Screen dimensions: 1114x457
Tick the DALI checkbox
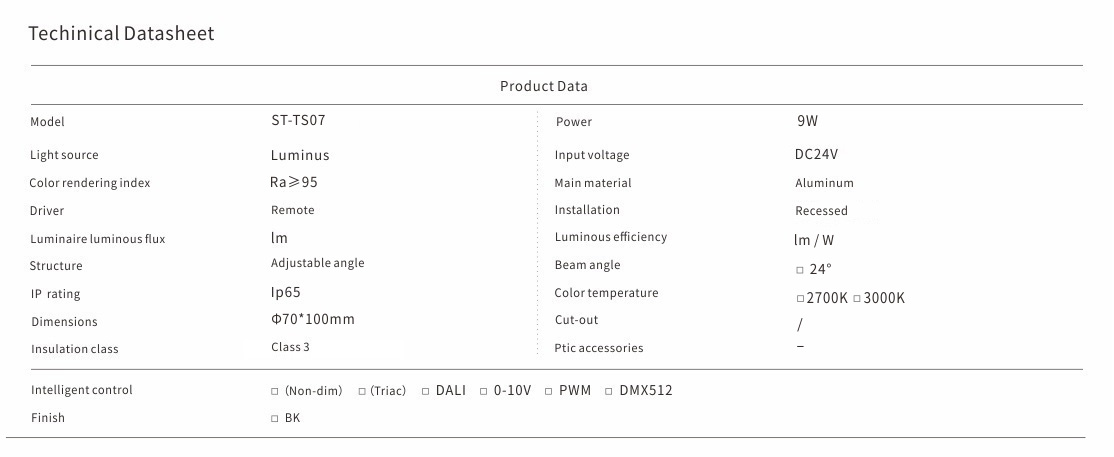click(426, 391)
